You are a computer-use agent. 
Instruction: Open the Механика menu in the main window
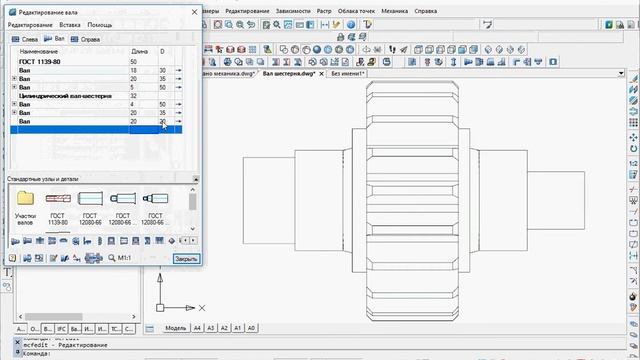pyautogui.click(x=394, y=11)
